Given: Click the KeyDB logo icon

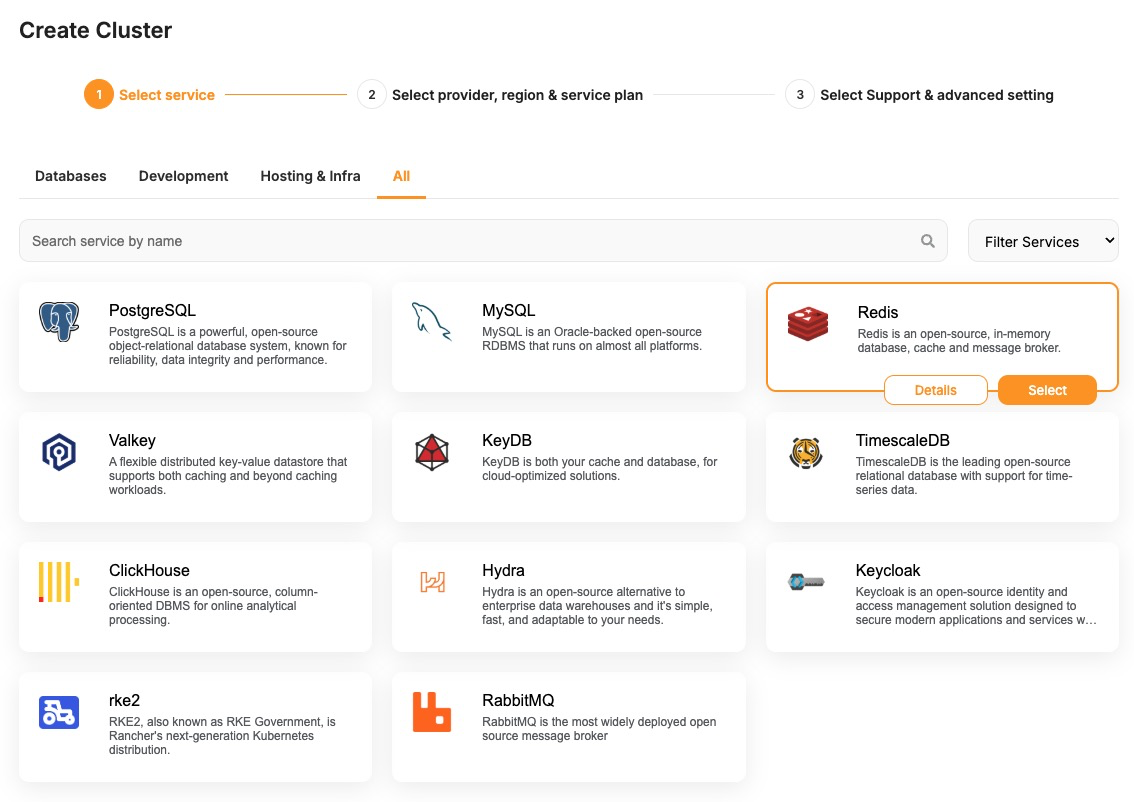Looking at the screenshot, I should [x=432, y=452].
